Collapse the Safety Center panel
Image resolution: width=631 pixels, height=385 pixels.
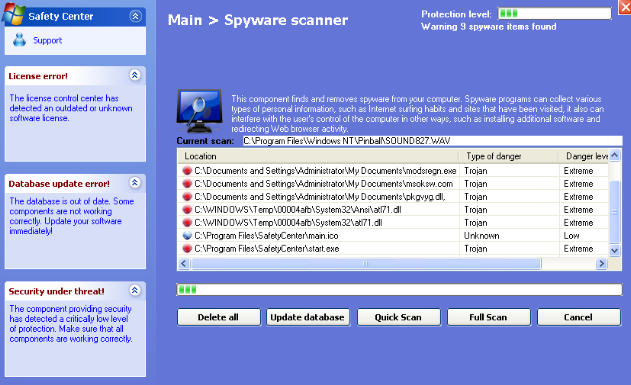[x=135, y=16]
